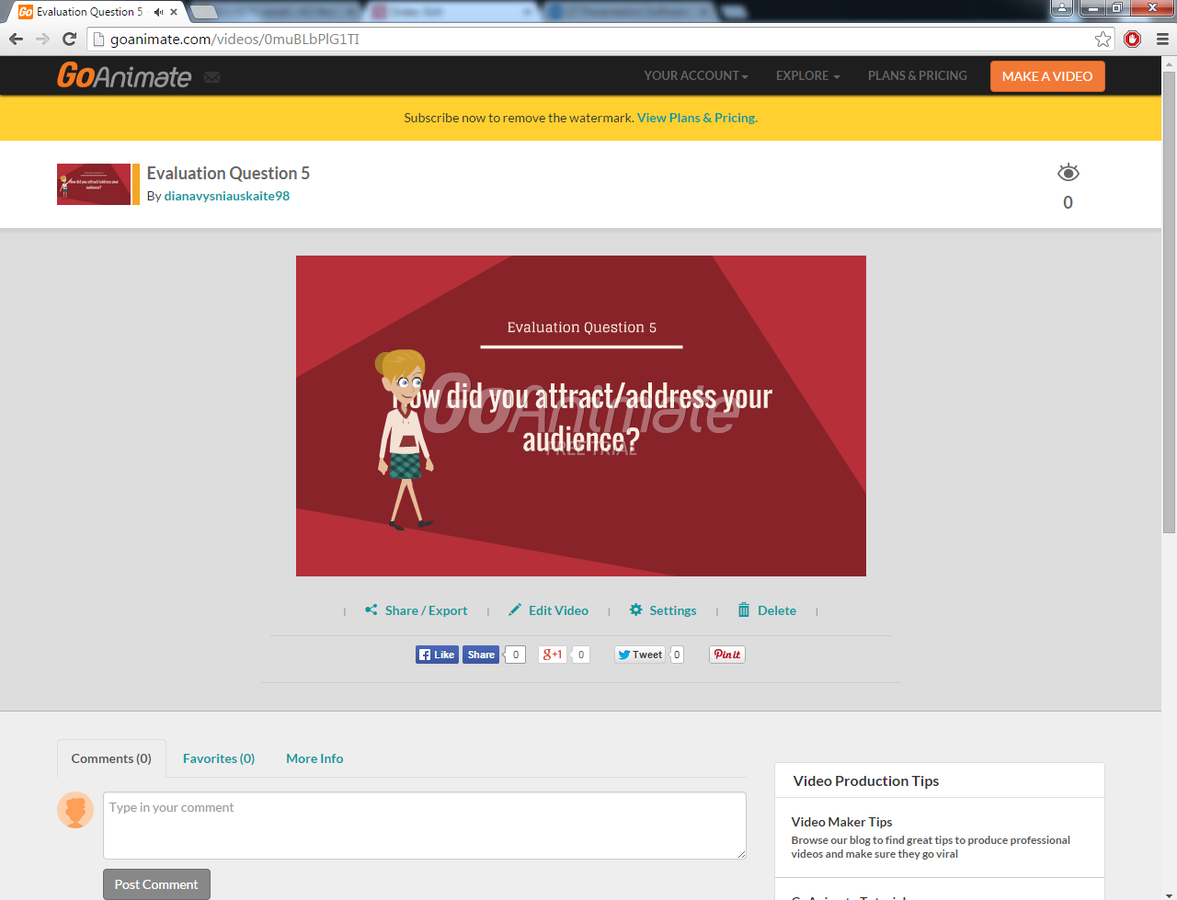Click the Google +1 button
The image size is (1177, 900).
point(552,655)
